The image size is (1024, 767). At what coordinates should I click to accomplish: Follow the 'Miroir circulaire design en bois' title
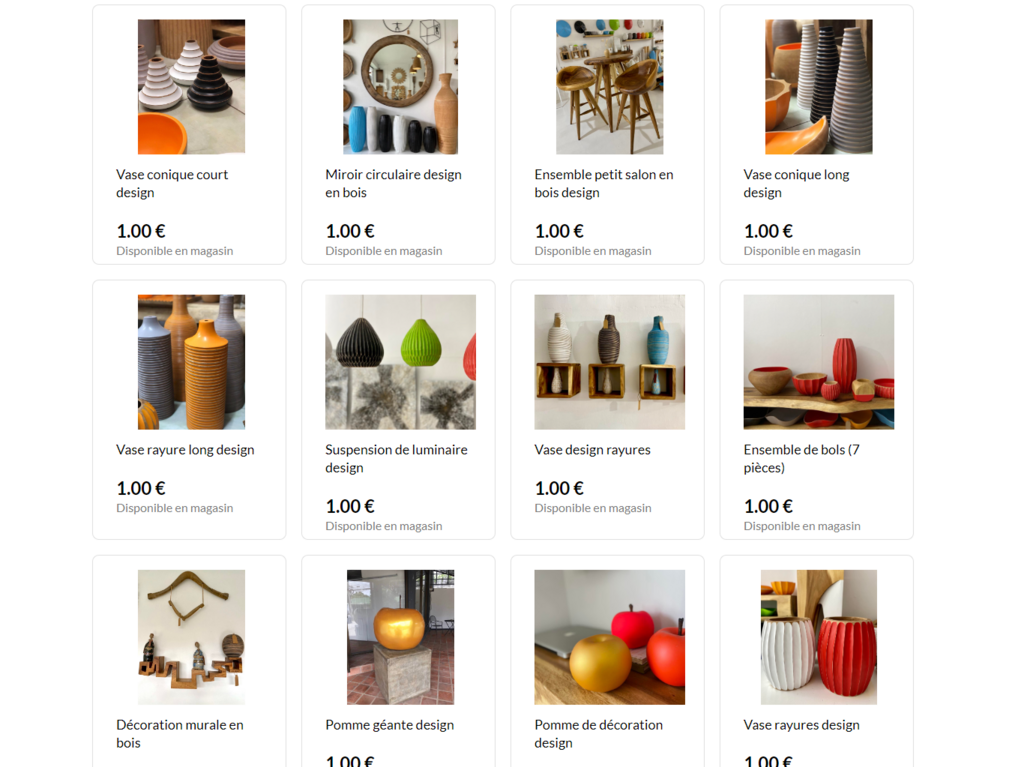click(x=393, y=184)
